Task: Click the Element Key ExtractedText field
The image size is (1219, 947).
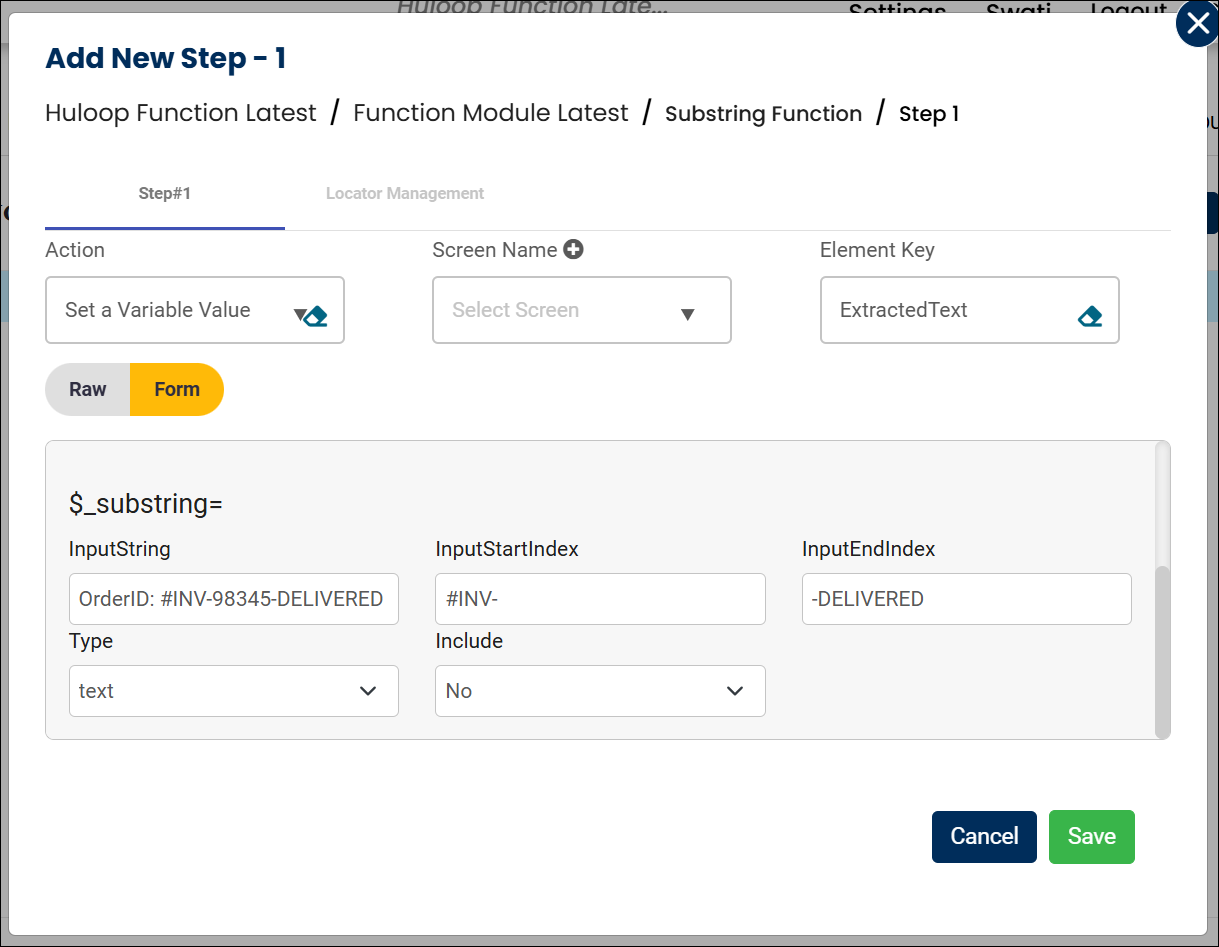Action: click(x=950, y=311)
